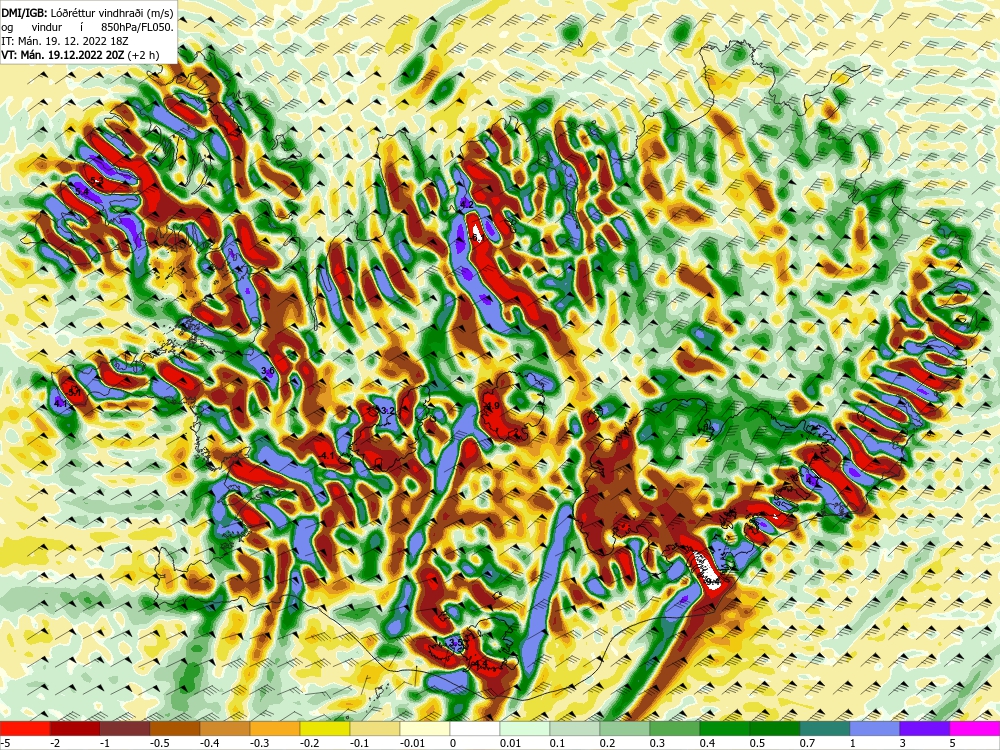Image resolution: width=1000 pixels, height=750 pixels.
Task: Click the dark green swatch between 0.5 and 0.7
Action: [775, 728]
